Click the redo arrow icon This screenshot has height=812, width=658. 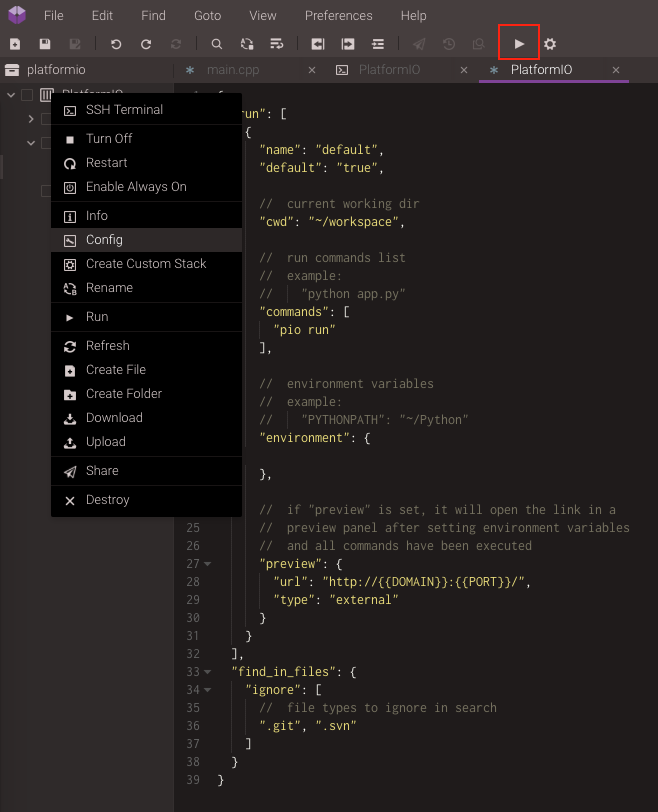click(146, 44)
